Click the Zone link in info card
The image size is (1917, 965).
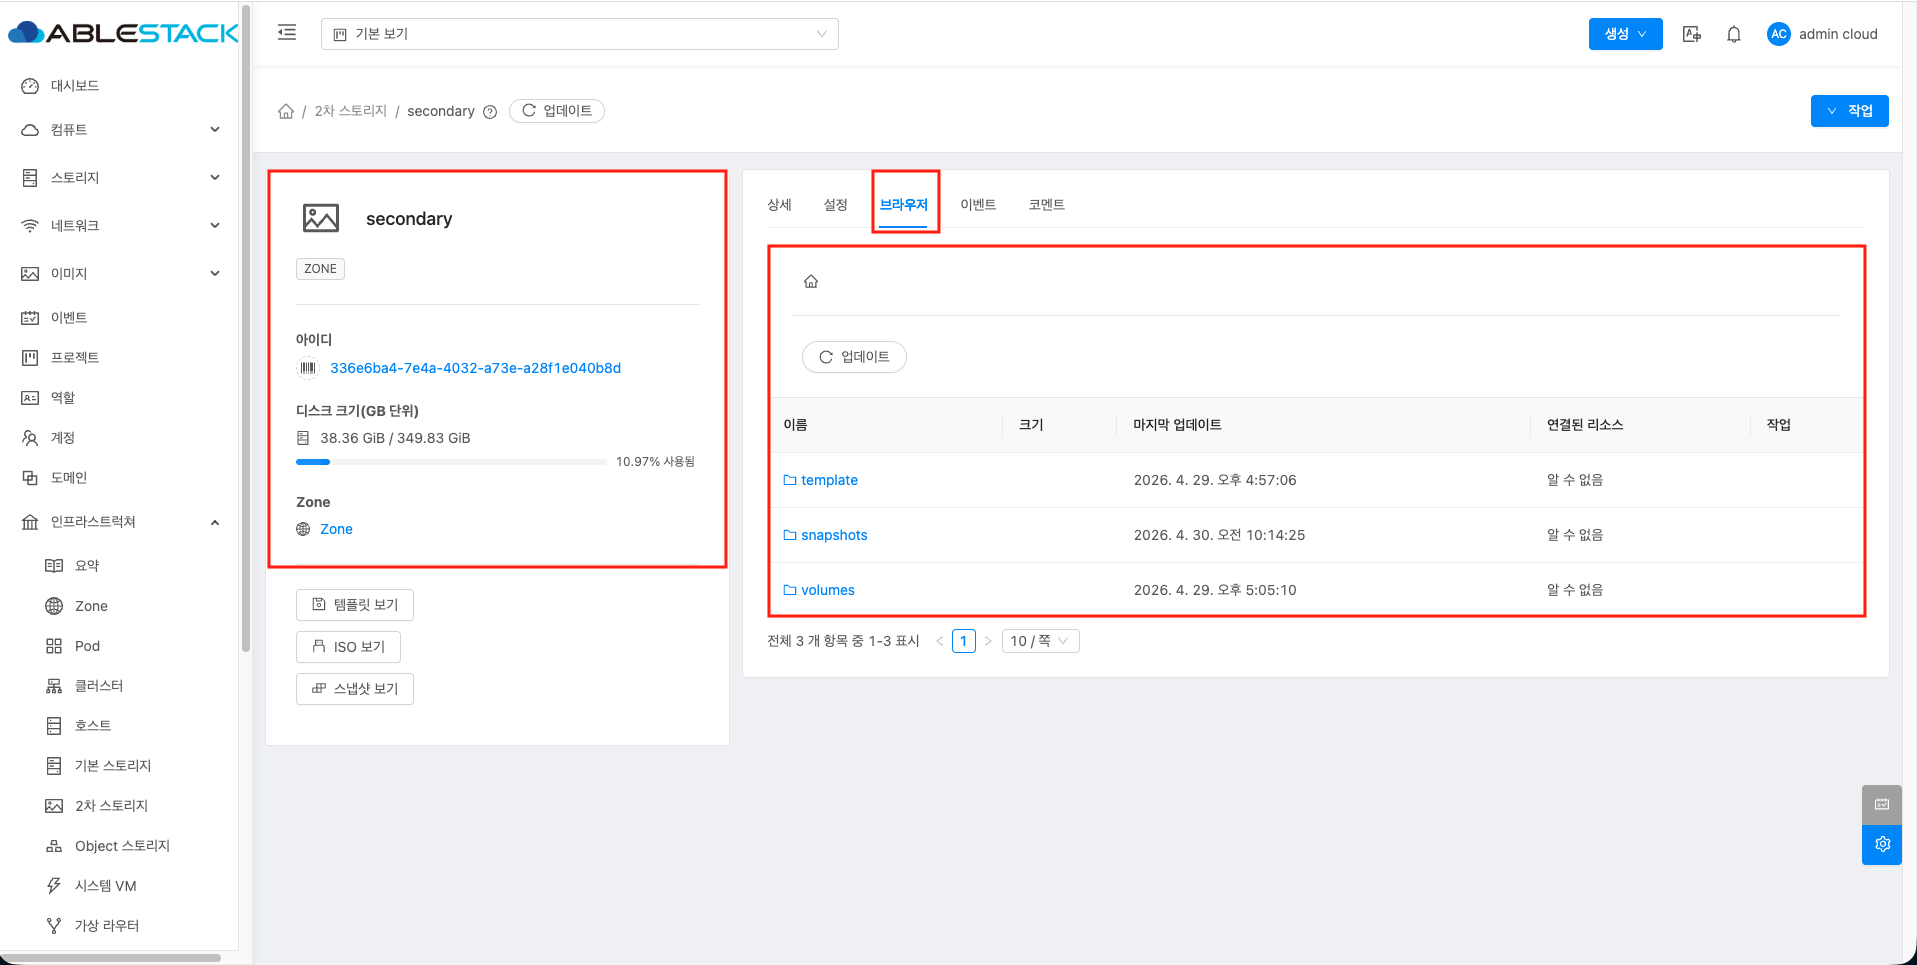point(336,529)
